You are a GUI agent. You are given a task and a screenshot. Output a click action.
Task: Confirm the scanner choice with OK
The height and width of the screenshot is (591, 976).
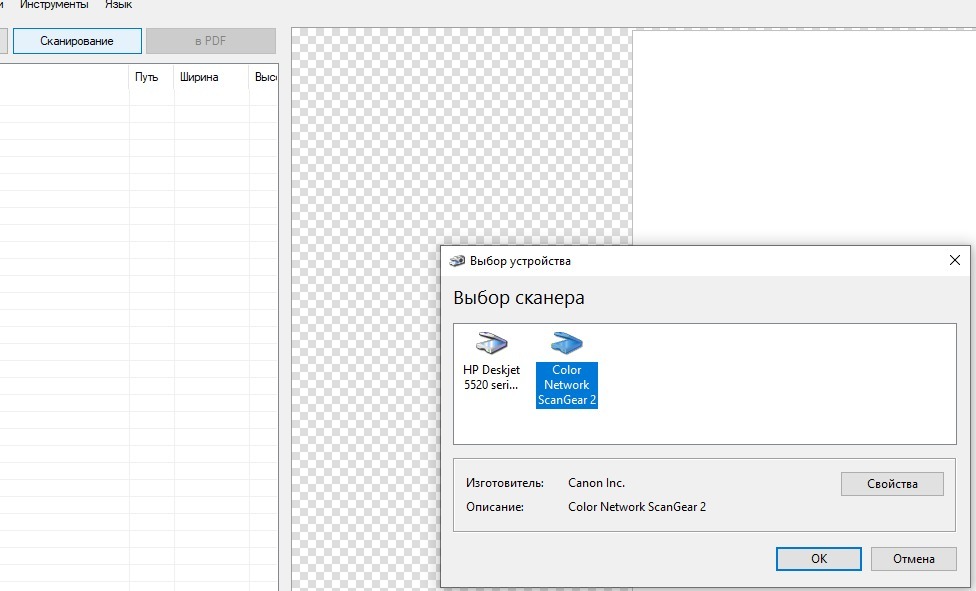click(x=819, y=559)
